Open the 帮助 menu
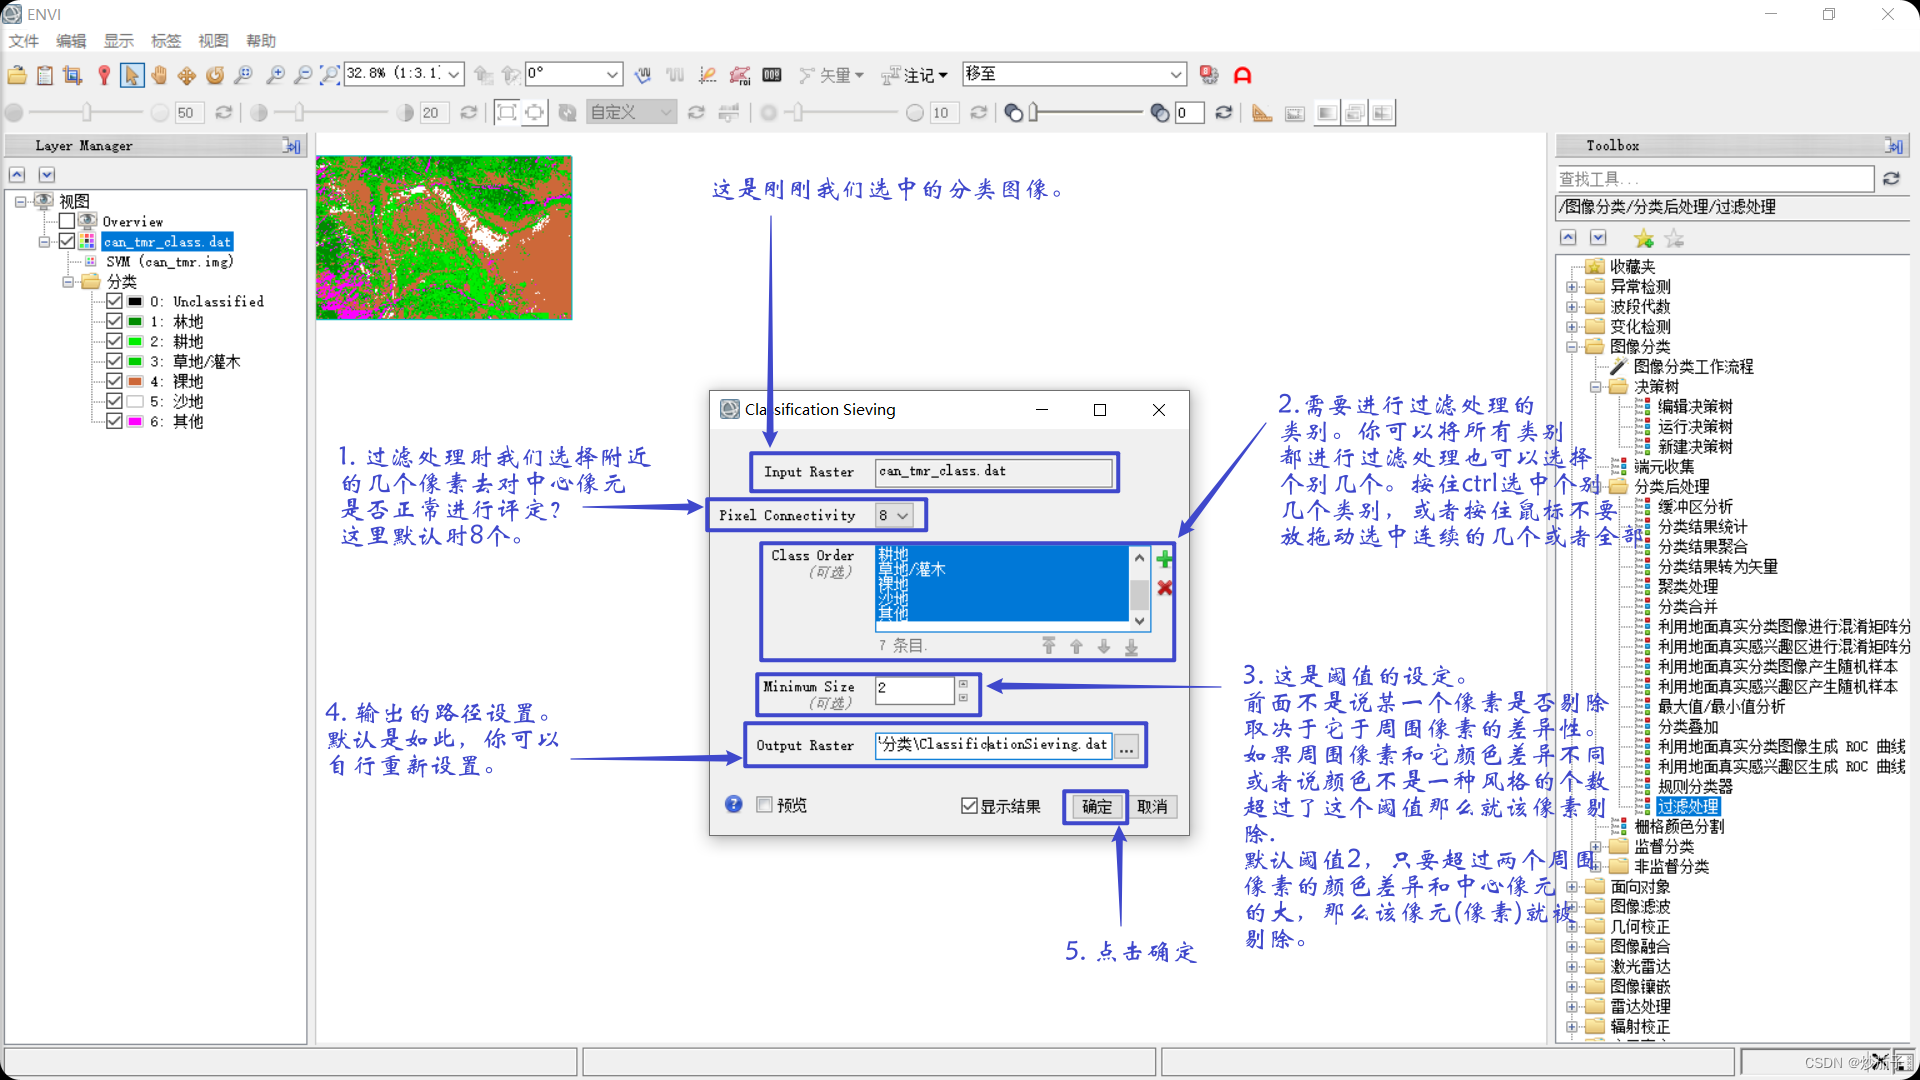This screenshot has width=1920, height=1080. point(260,41)
